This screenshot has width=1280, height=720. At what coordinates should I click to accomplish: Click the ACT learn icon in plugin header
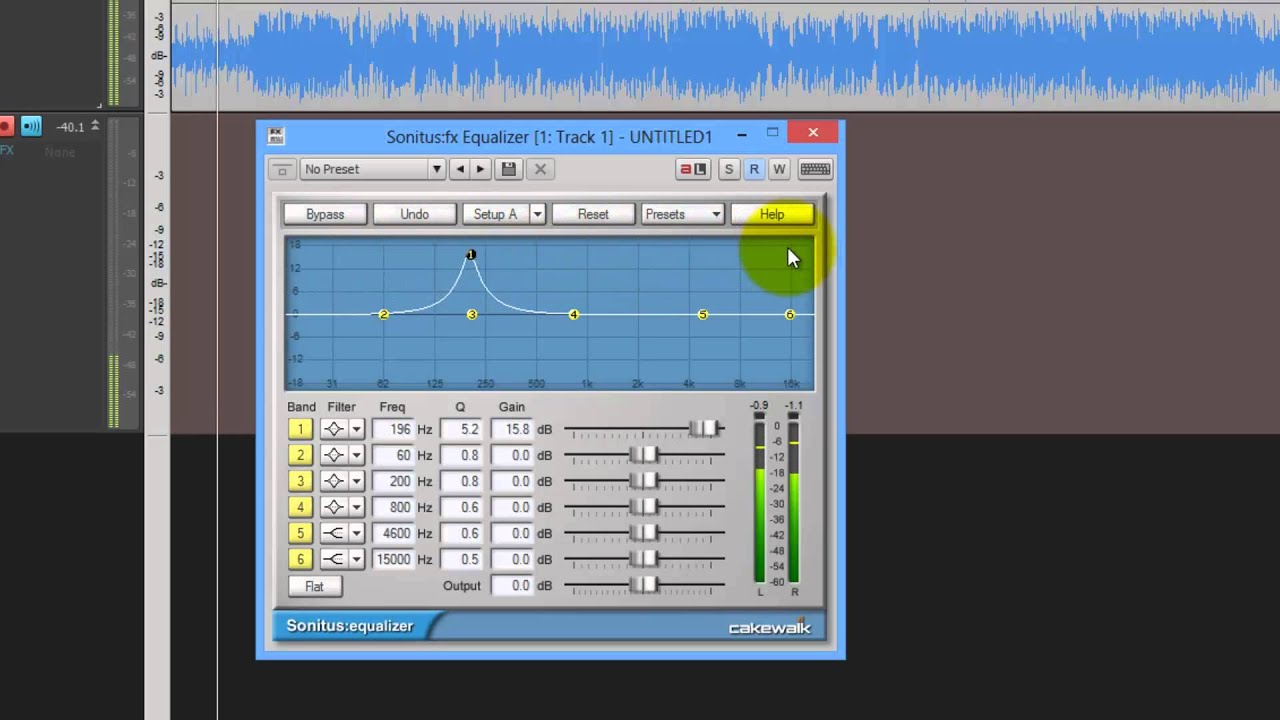pyautogui.click(x=693, y=169)
